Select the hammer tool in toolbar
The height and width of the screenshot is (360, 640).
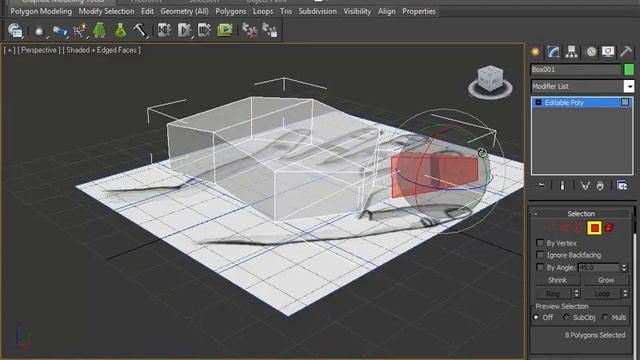tap(140, 31)
